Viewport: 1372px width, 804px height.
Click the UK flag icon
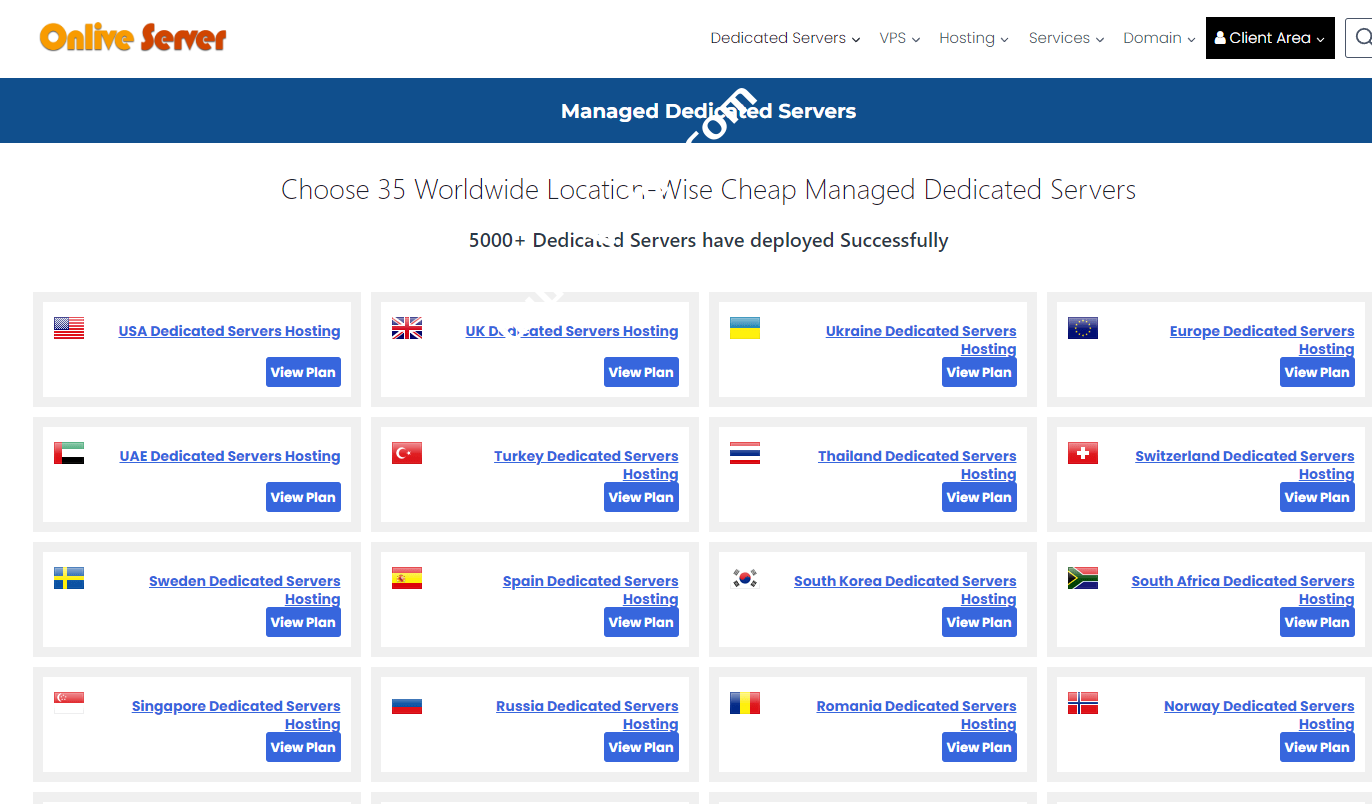407,328
